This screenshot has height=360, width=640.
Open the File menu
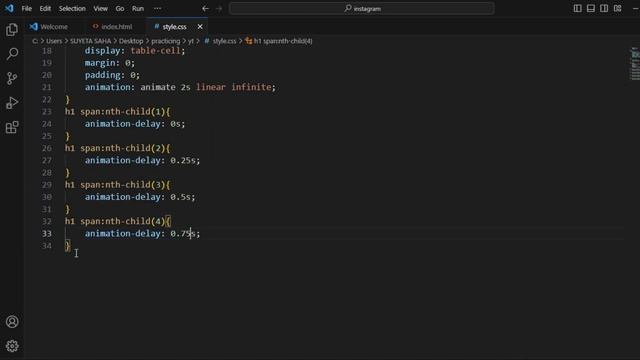[27, 8]
